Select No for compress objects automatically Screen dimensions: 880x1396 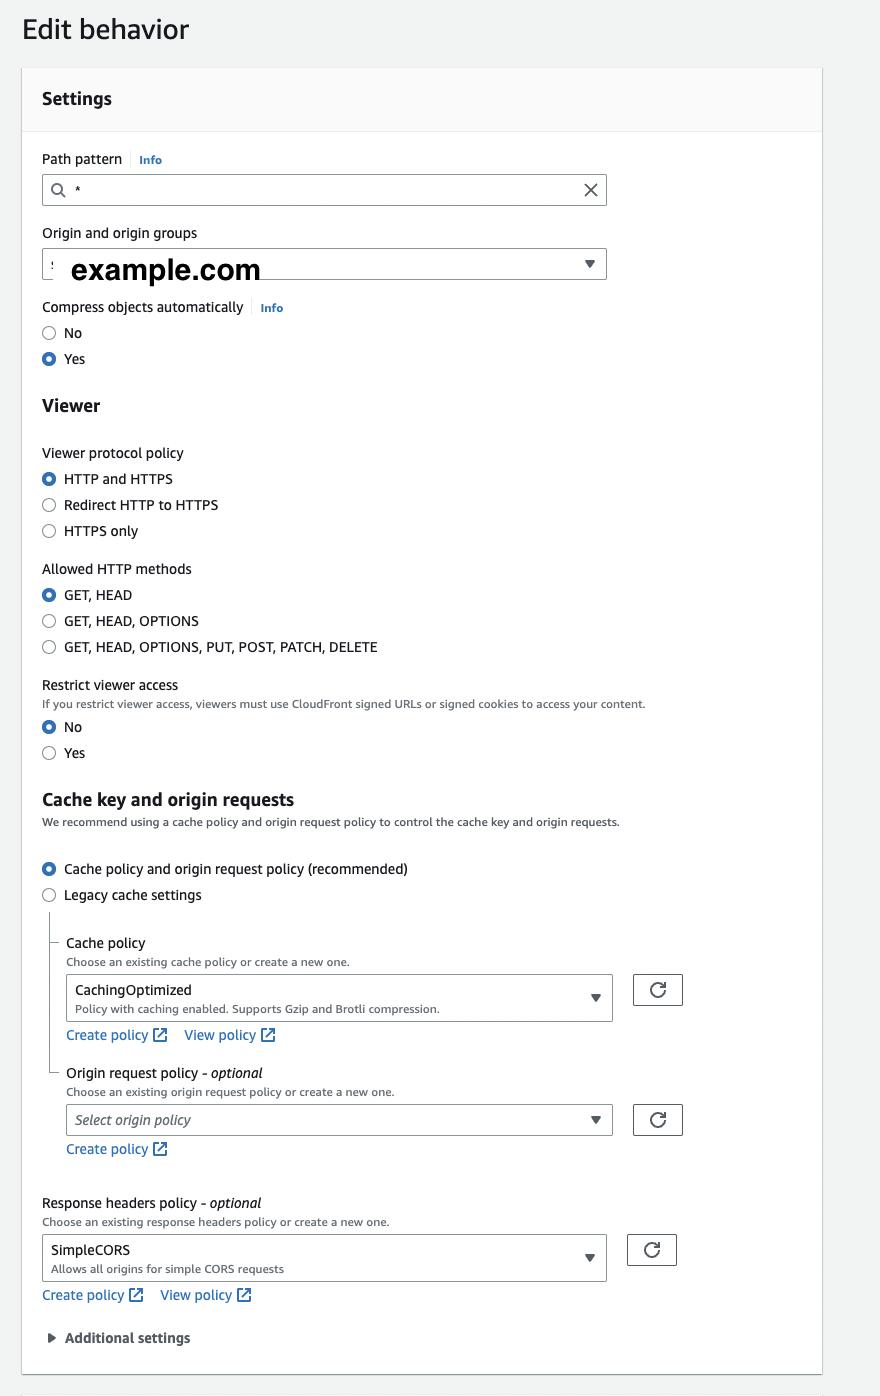point(49,333)
